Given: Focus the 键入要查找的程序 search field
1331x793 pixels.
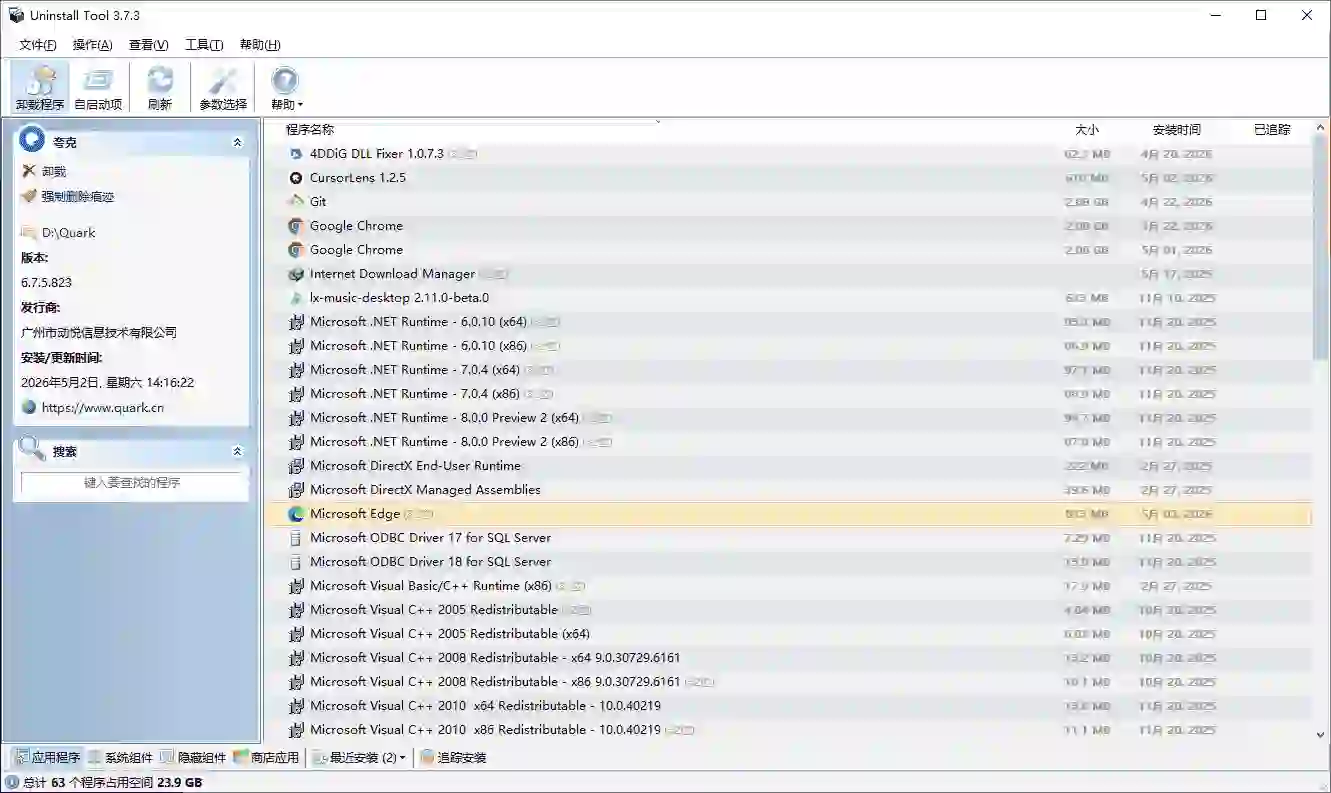Looking at the screenshot, I should click(132, 482).
